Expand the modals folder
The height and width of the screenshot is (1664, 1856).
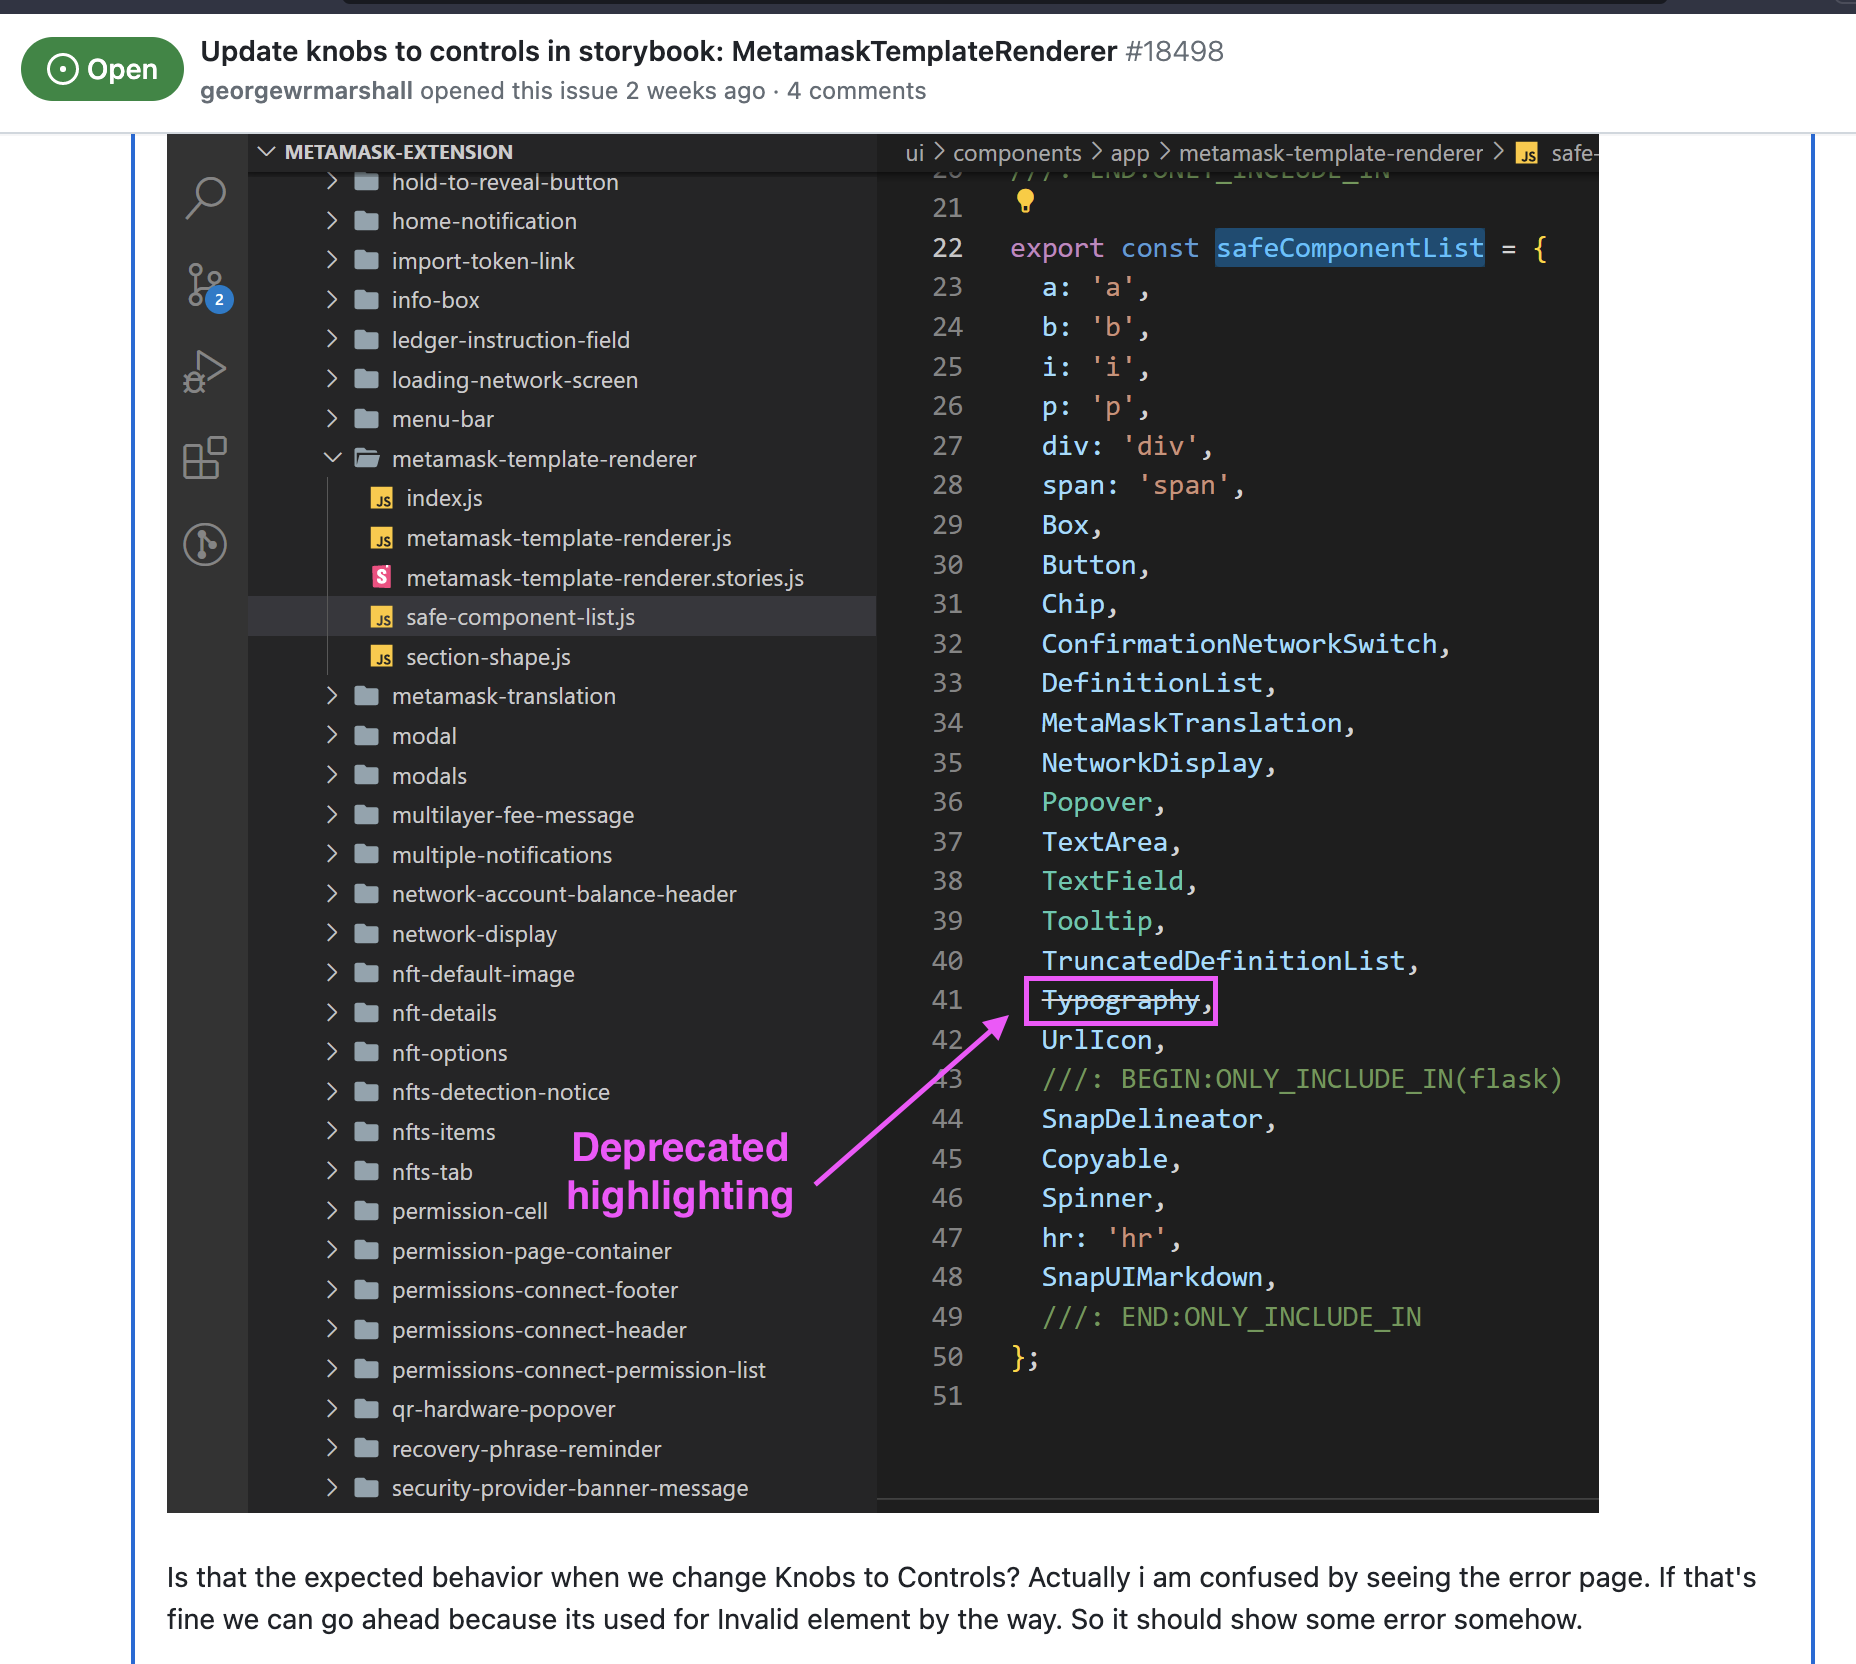(x=333, y=775)
